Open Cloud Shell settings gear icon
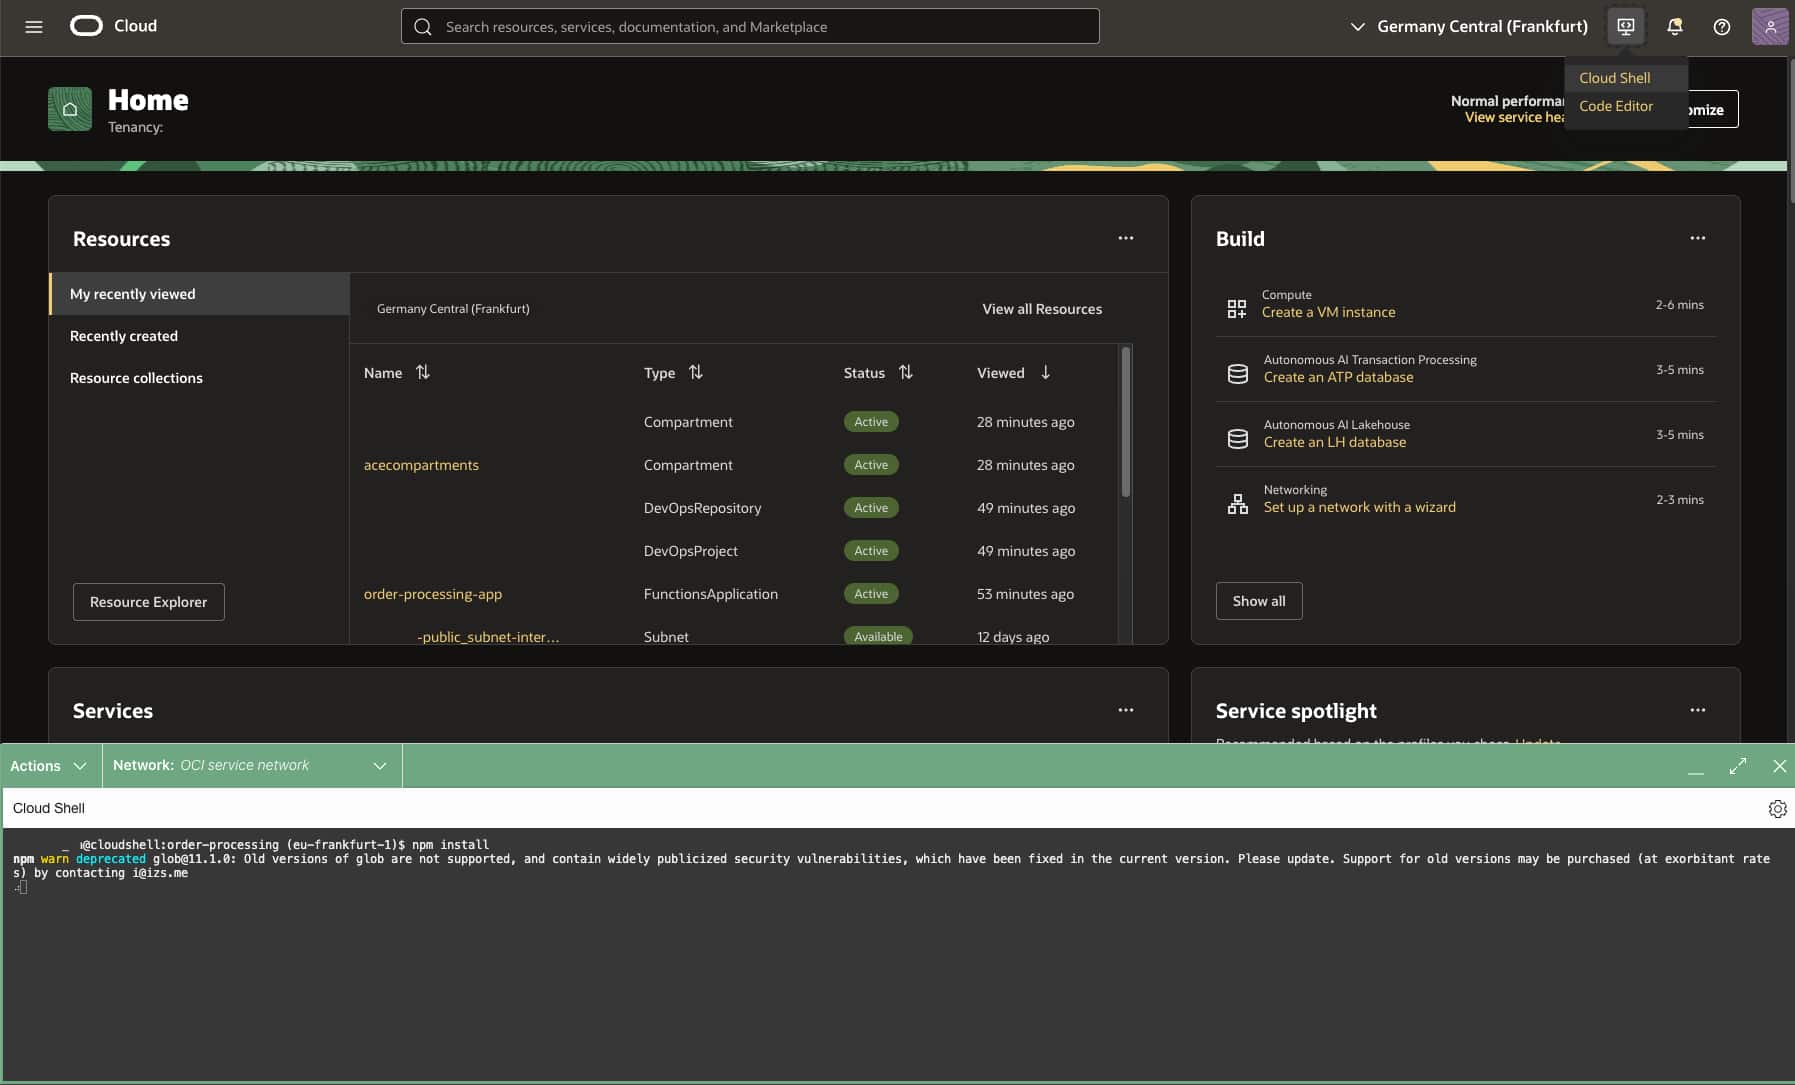The image size is (1795, 1085). tap(1777, 808)
